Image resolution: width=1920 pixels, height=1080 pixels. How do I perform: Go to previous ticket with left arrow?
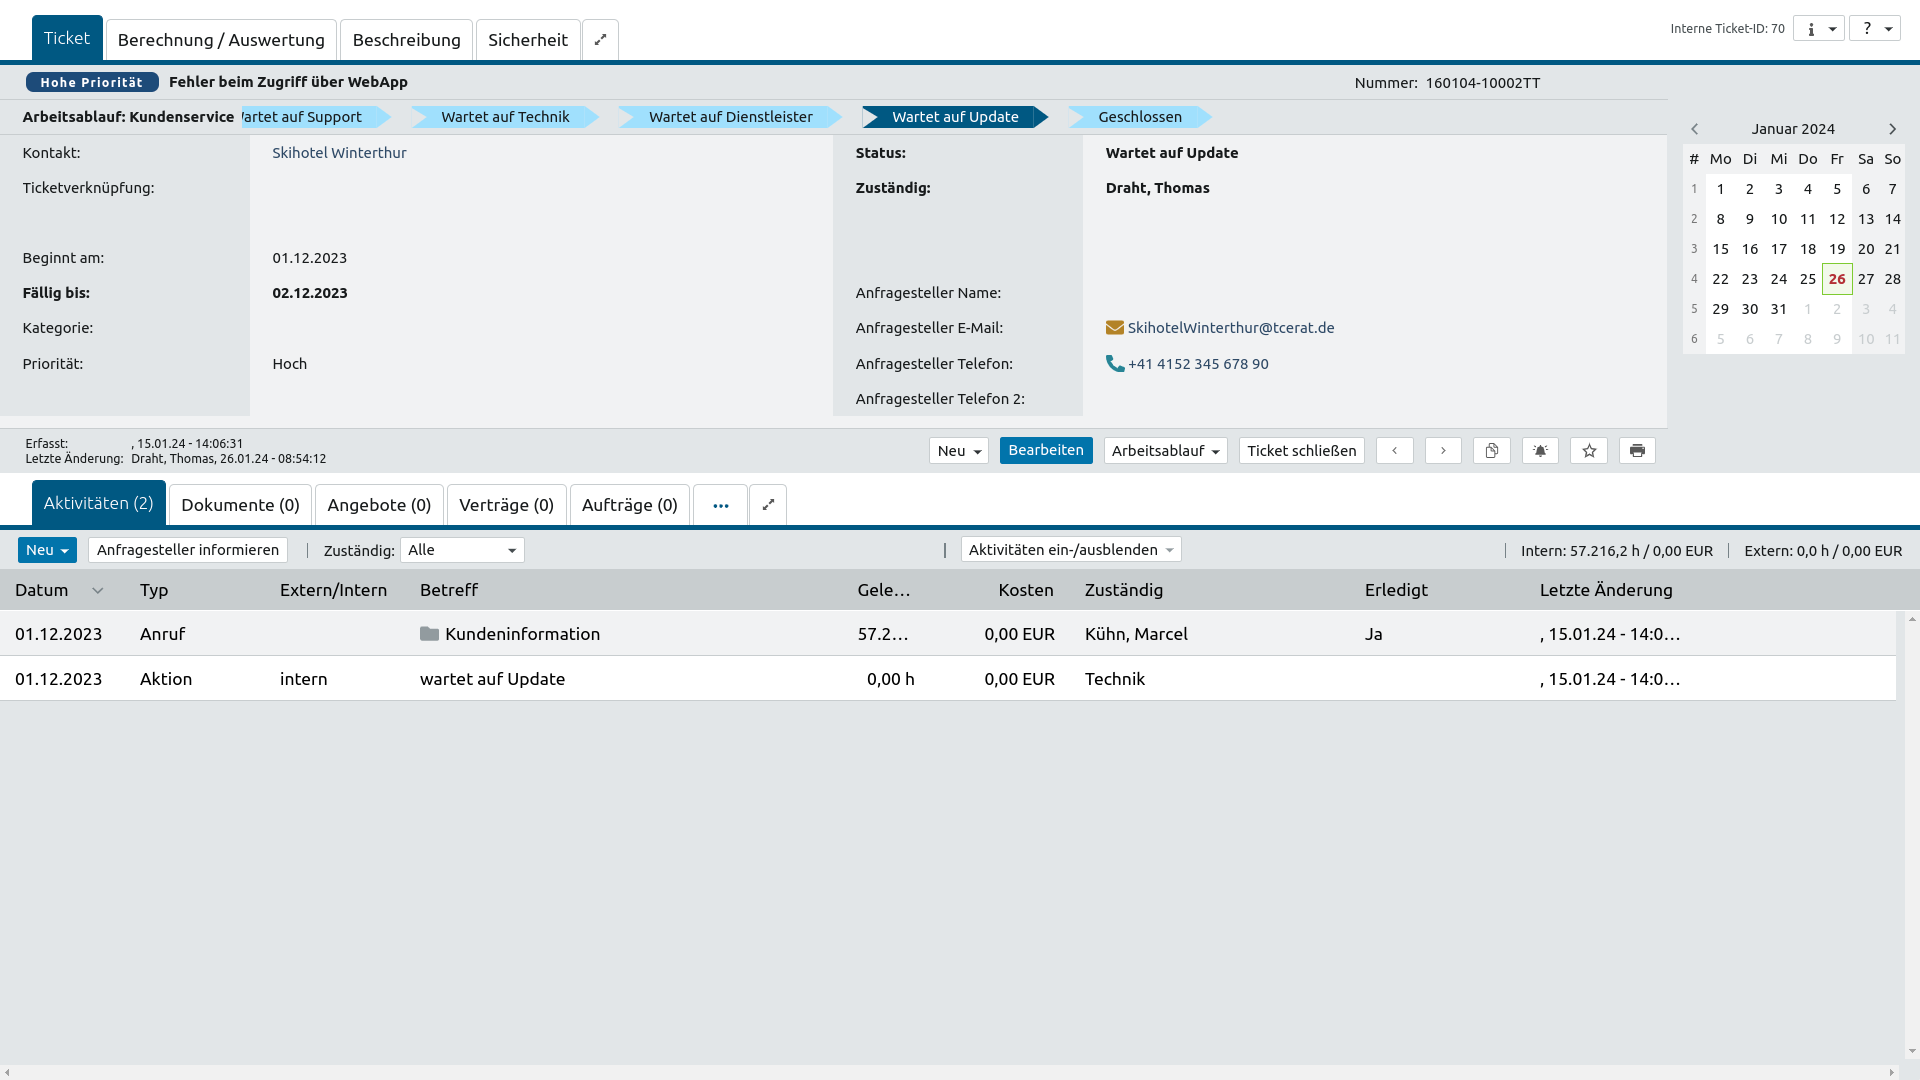(1394, 451)
